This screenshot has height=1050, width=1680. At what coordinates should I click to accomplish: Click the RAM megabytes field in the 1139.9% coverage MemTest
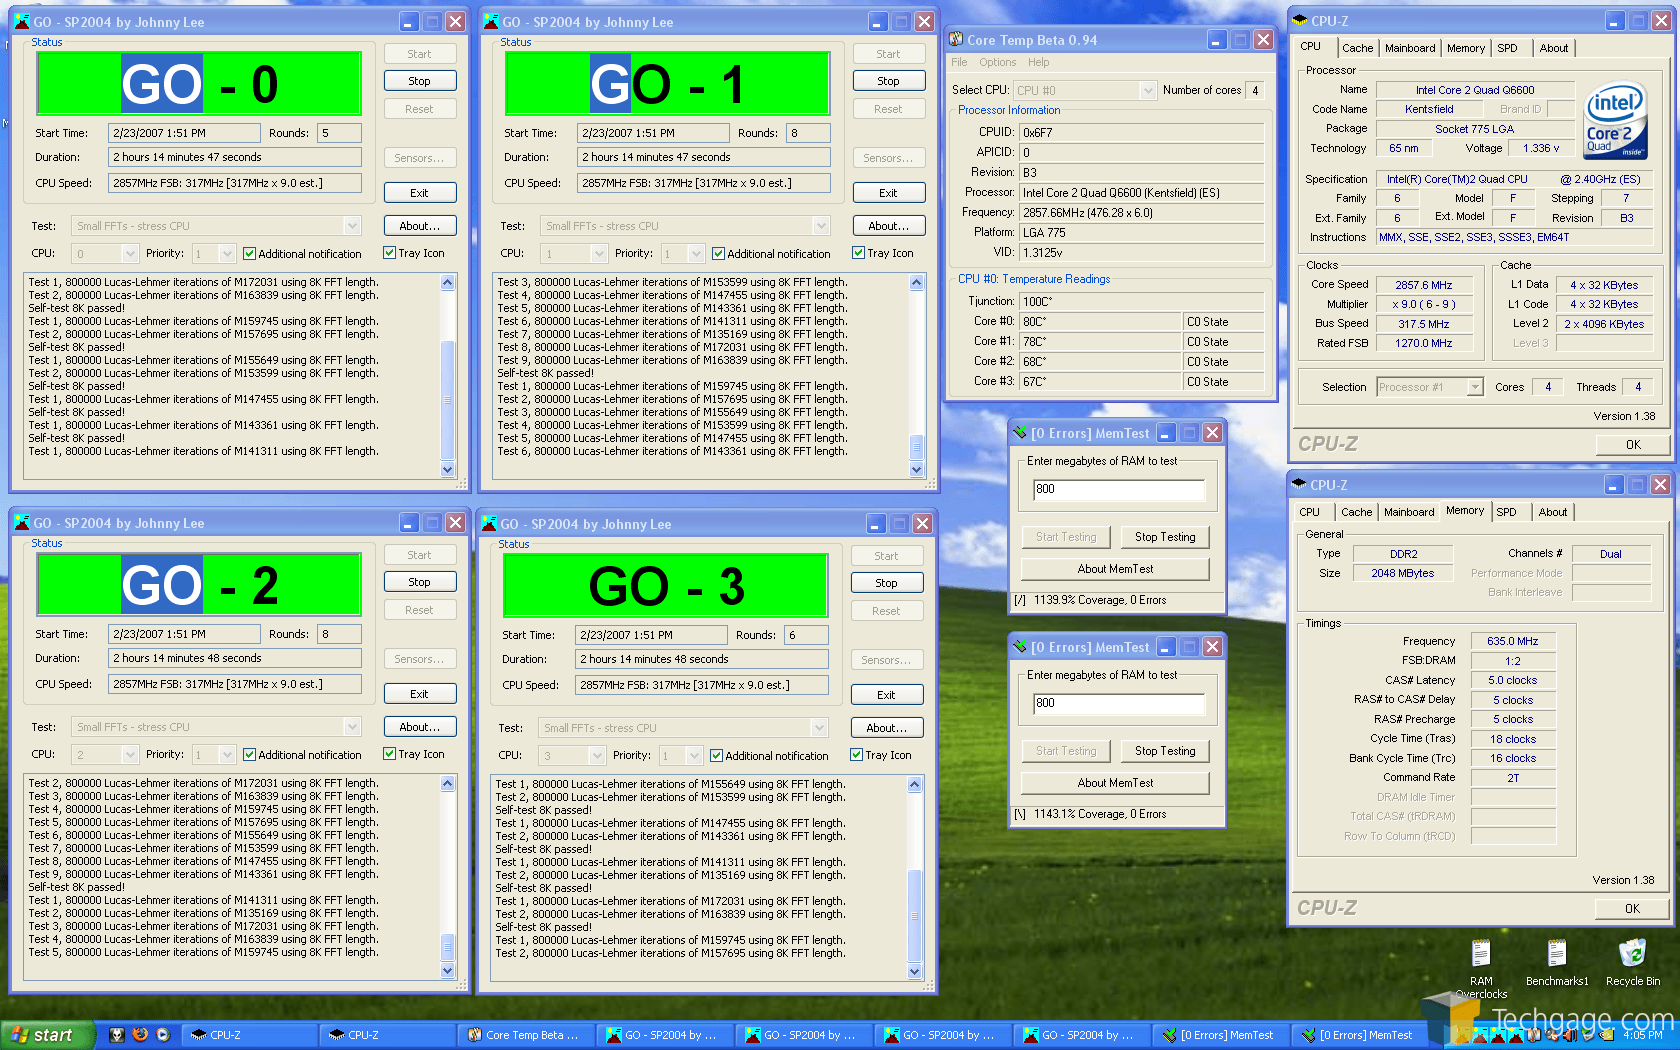pos(1118,489)
